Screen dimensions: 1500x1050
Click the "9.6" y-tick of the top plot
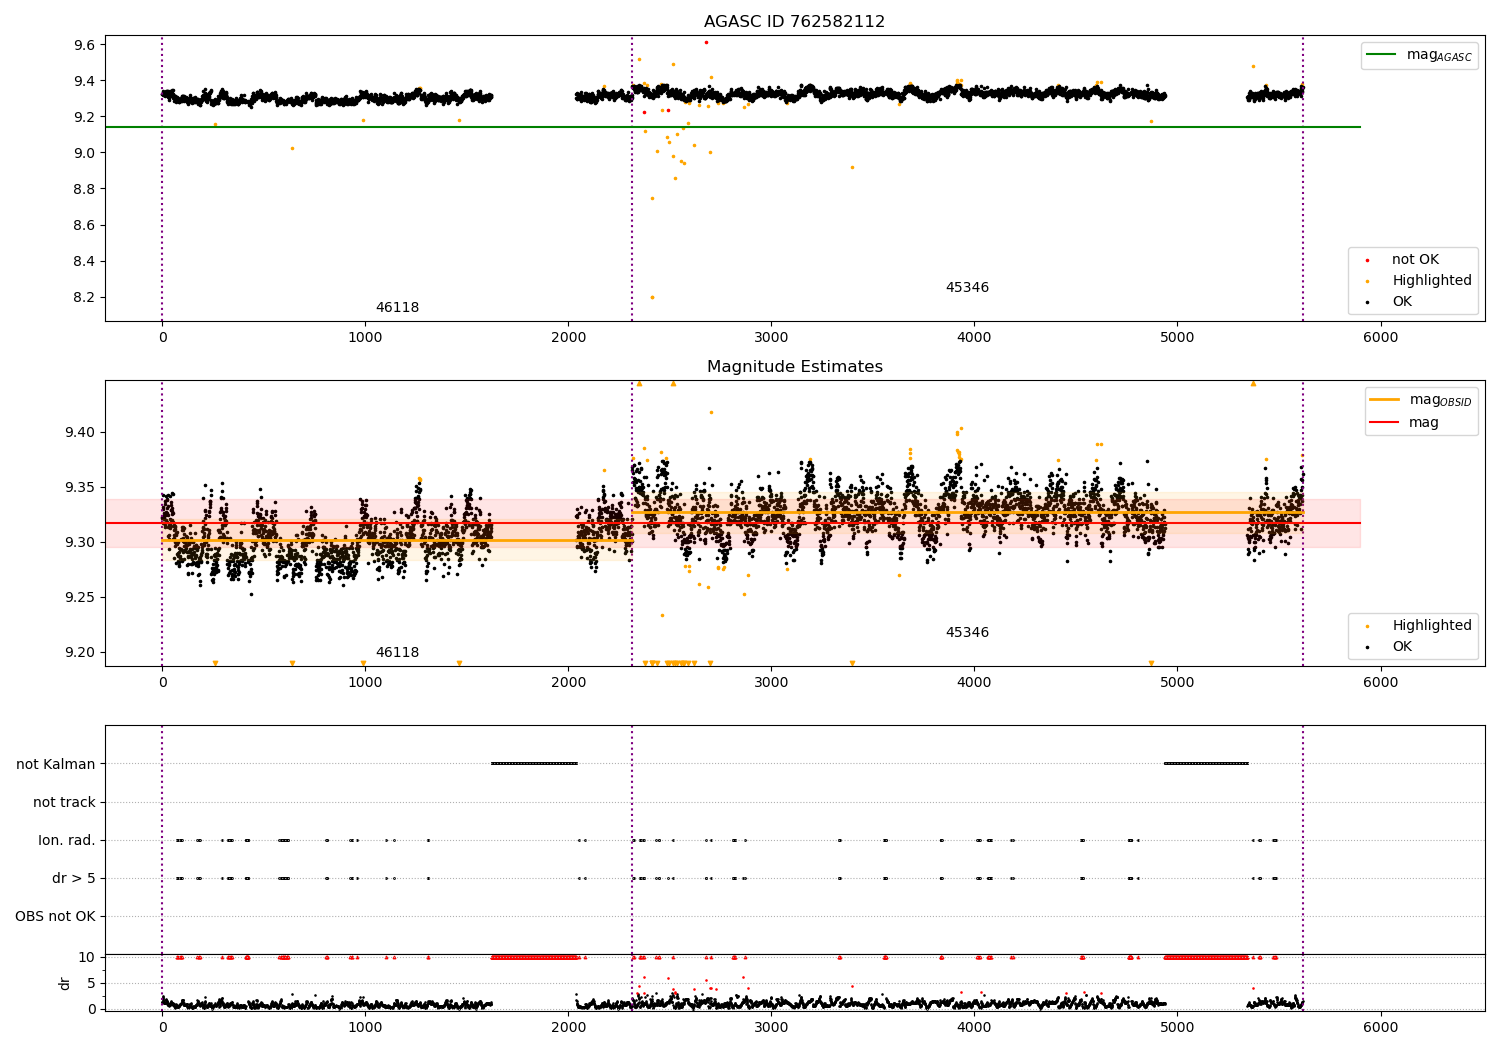click(x=84, y=45)
